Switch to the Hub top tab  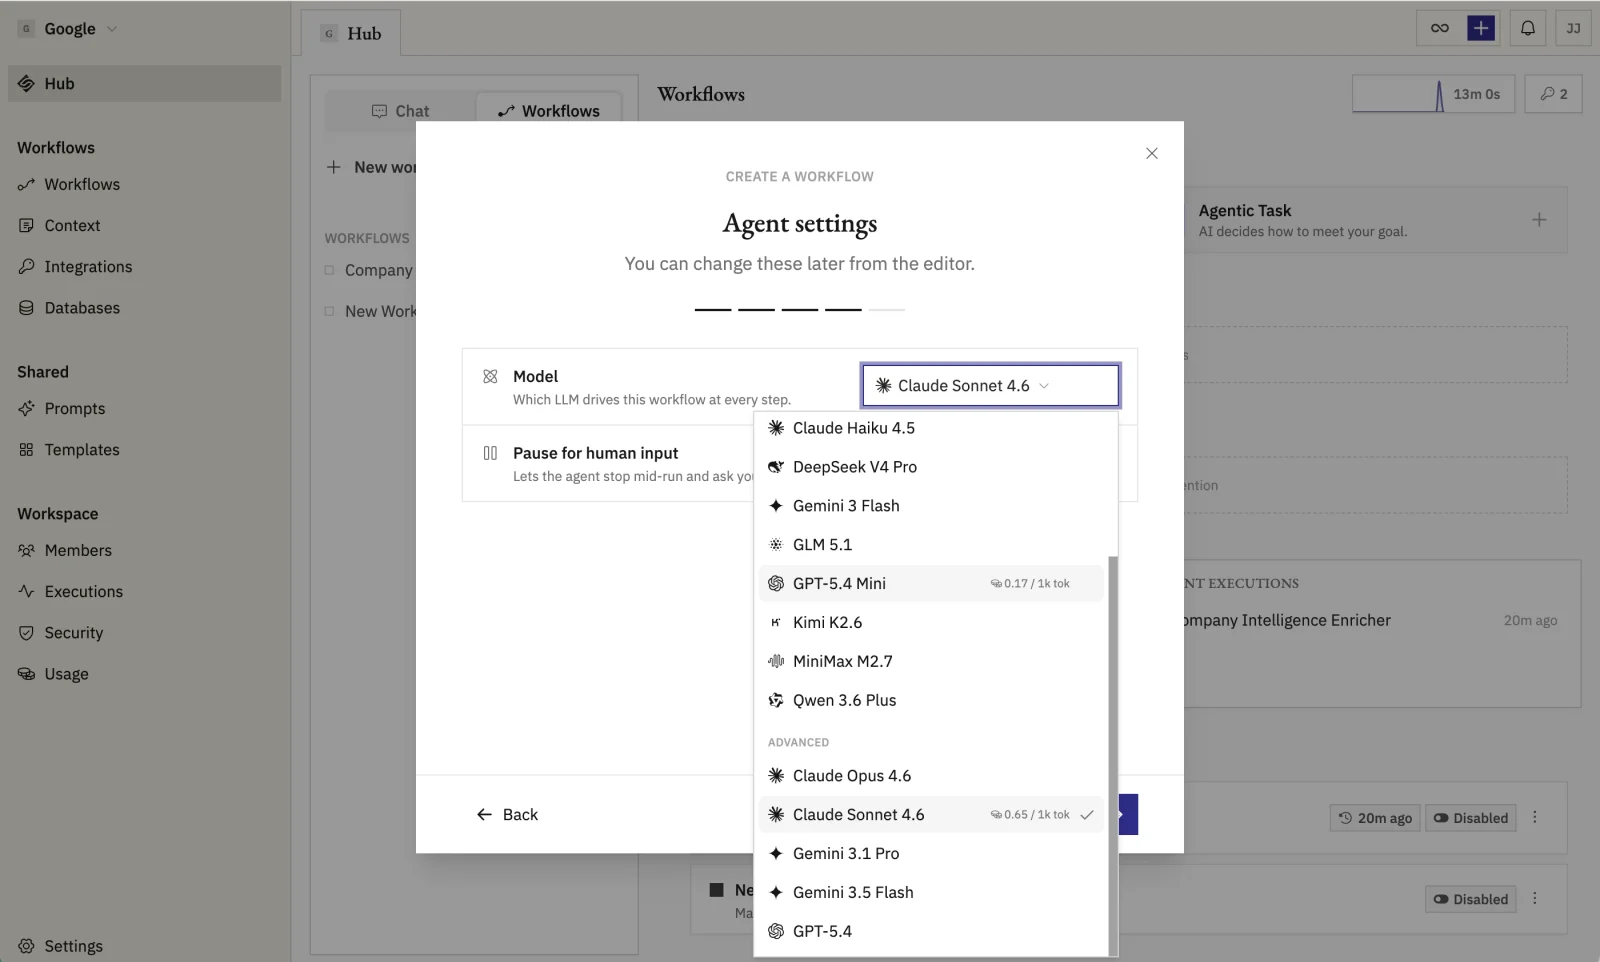[351, 33]
